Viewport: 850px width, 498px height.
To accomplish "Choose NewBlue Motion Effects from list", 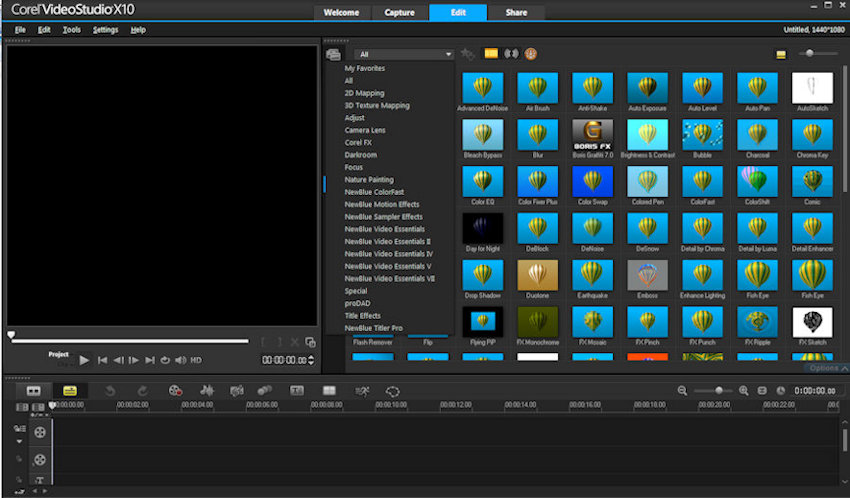I will (x=381, y=204).
